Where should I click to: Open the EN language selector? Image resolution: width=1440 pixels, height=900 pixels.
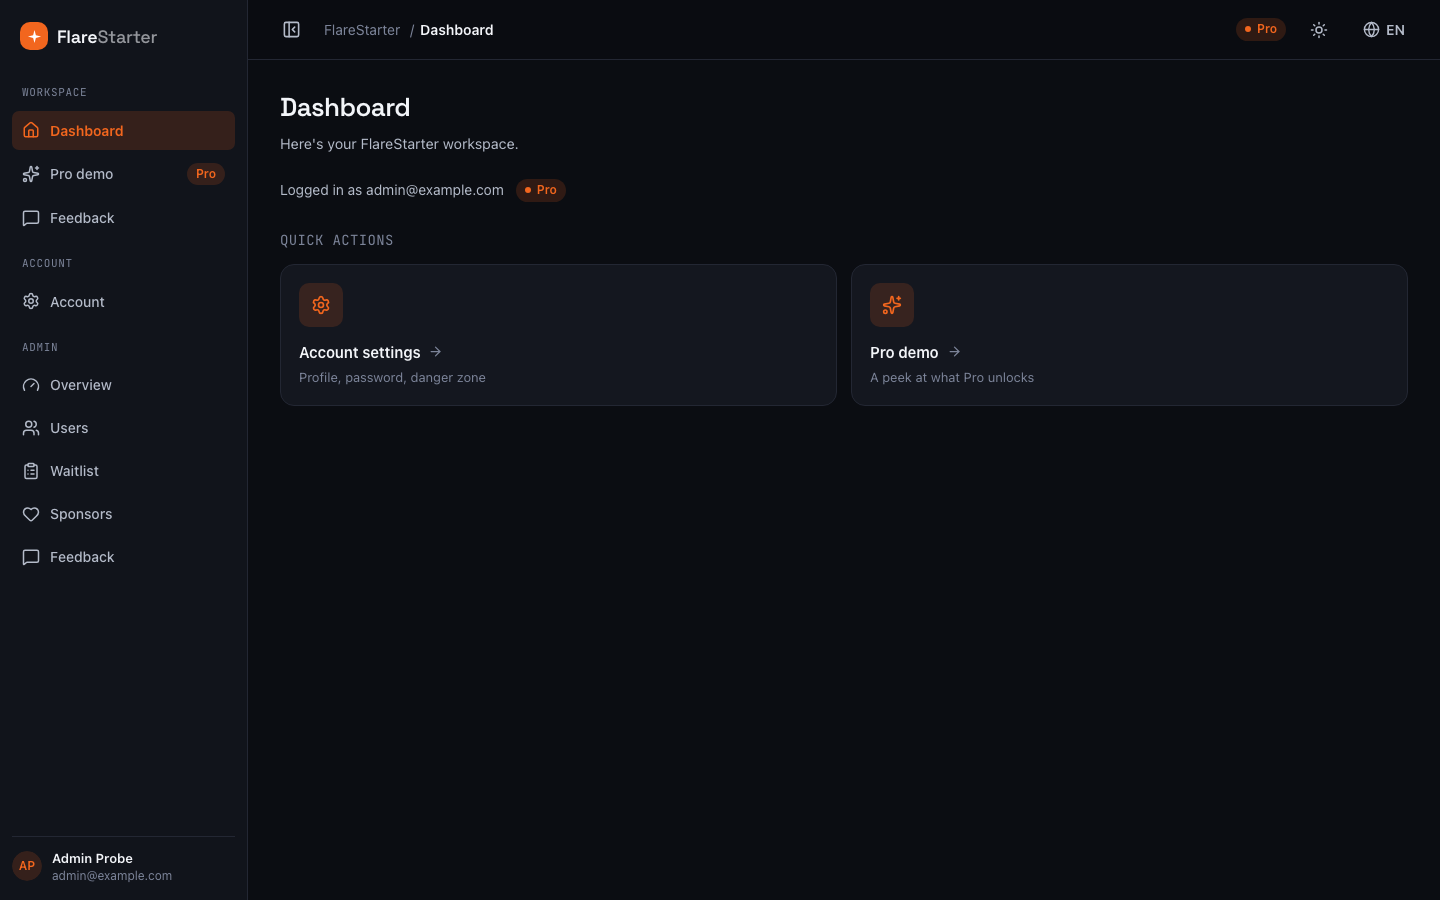[x=1384, y=30]
